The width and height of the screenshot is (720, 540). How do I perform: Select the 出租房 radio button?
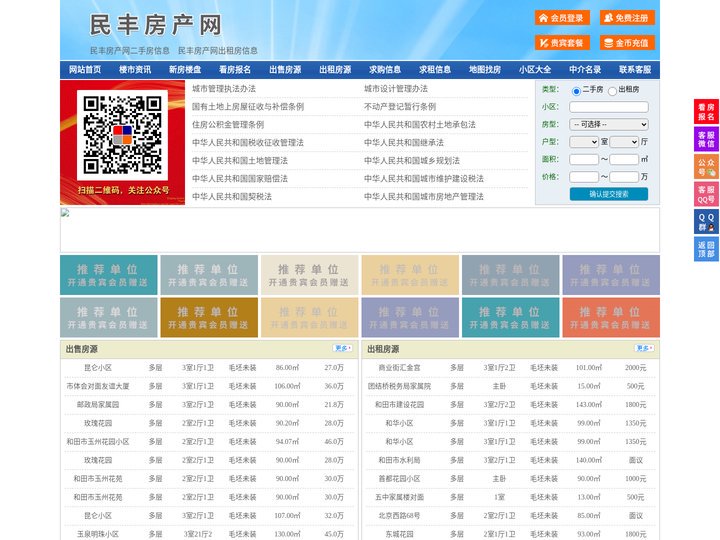(x=612, y=91)
